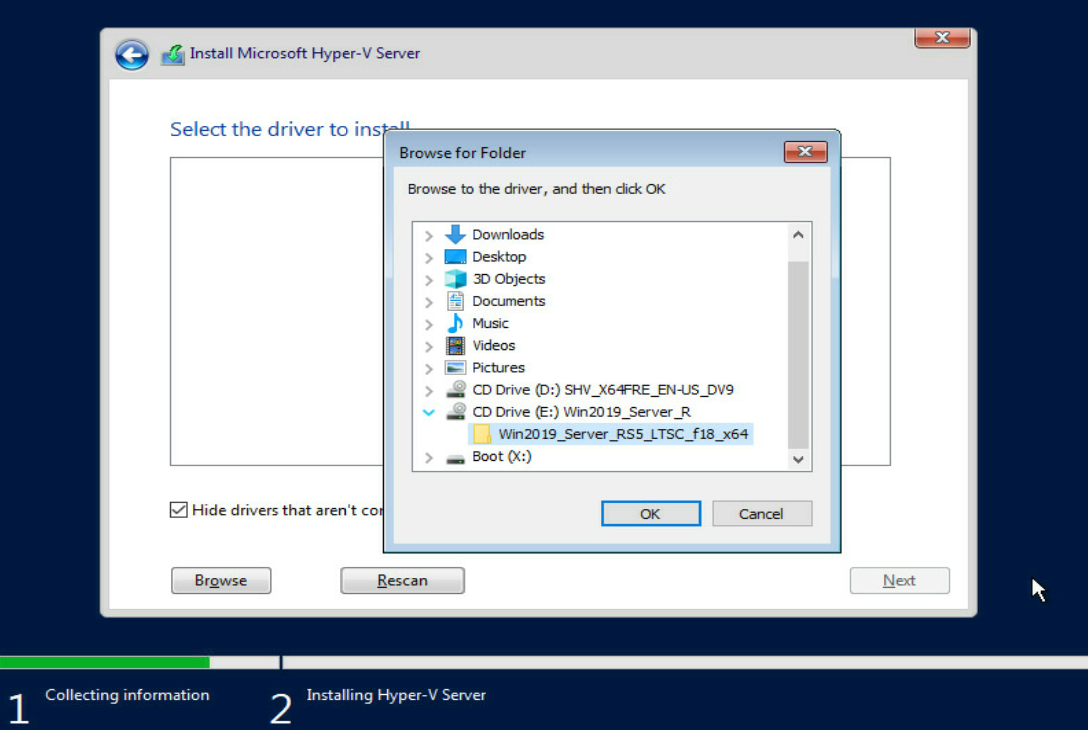Image resolution: width=1088 pixels, height=730 pixels.
Task: Select the Videos folder icon
Action: coord(455,346)
